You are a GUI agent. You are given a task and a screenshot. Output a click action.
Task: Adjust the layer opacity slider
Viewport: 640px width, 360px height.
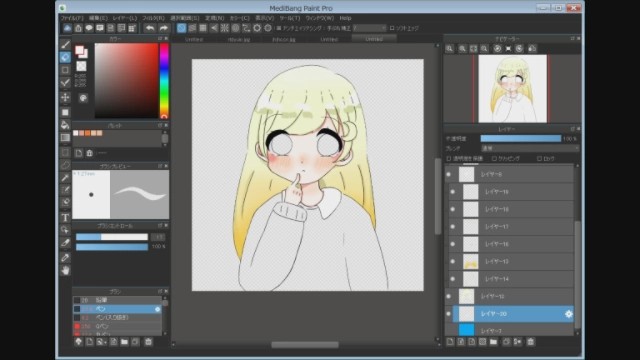(x=520, y=139)
